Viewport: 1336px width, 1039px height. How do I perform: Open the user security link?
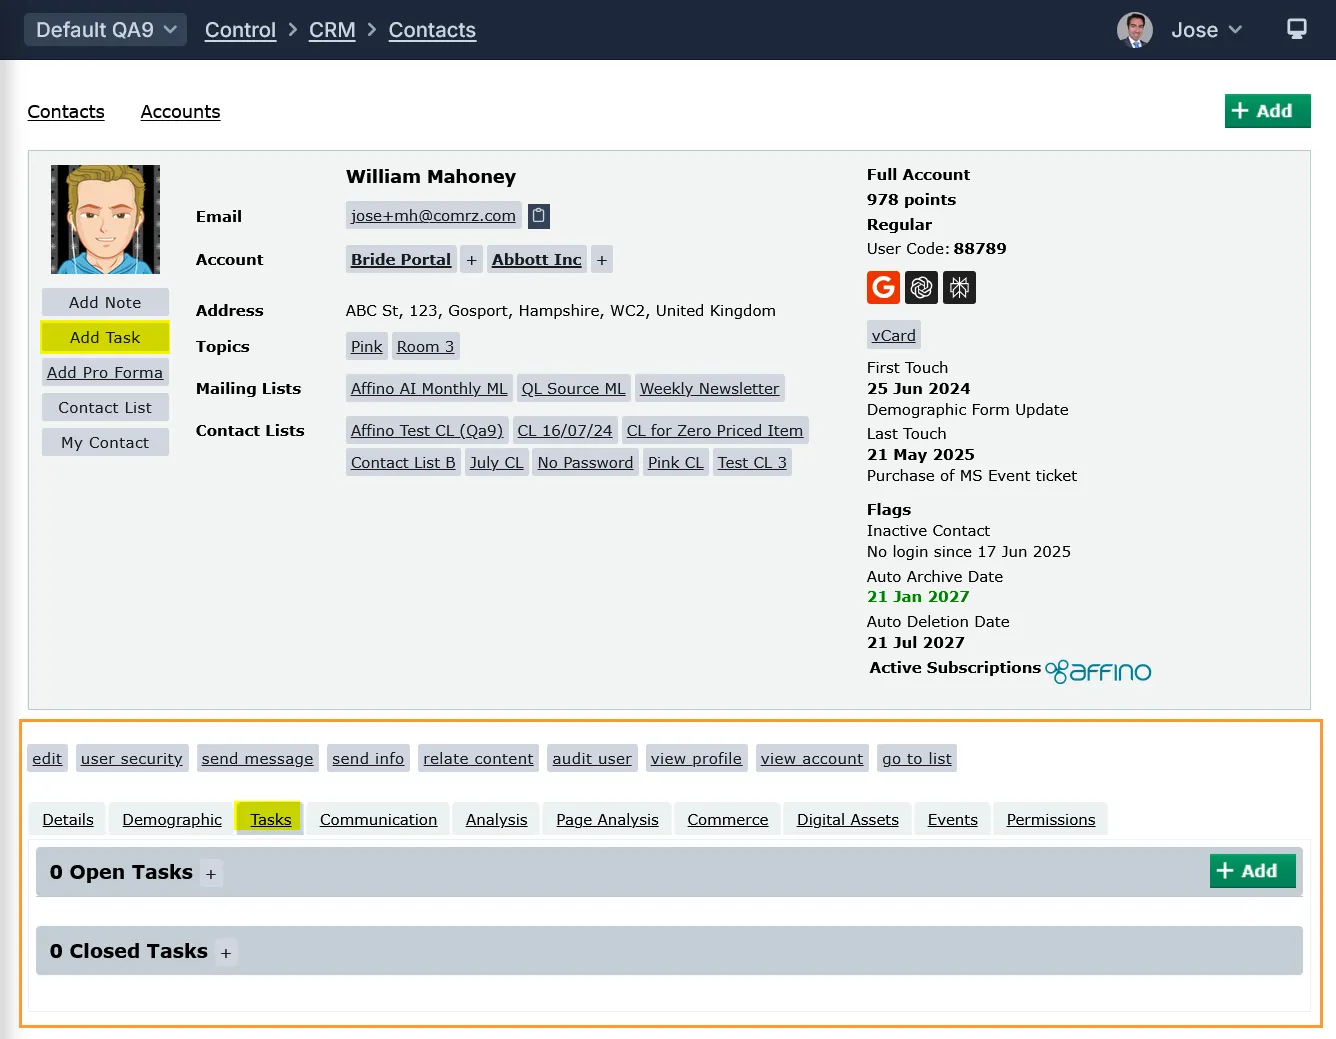(x=132, y=759)
